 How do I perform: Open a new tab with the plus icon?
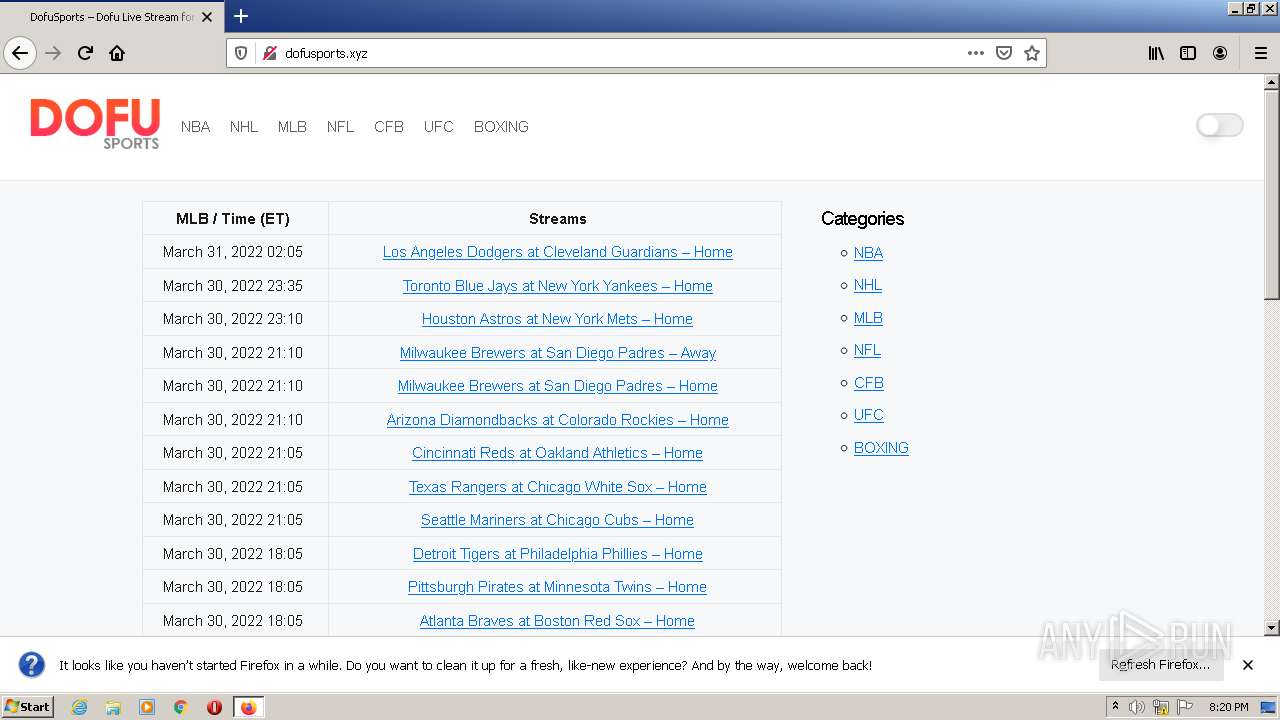coord(241,16)
